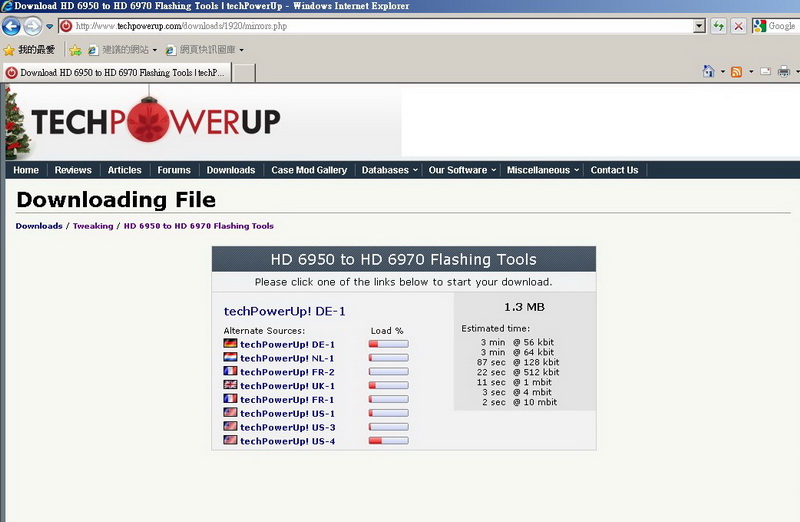
Task: Click the Print icon
Action: 784,71
